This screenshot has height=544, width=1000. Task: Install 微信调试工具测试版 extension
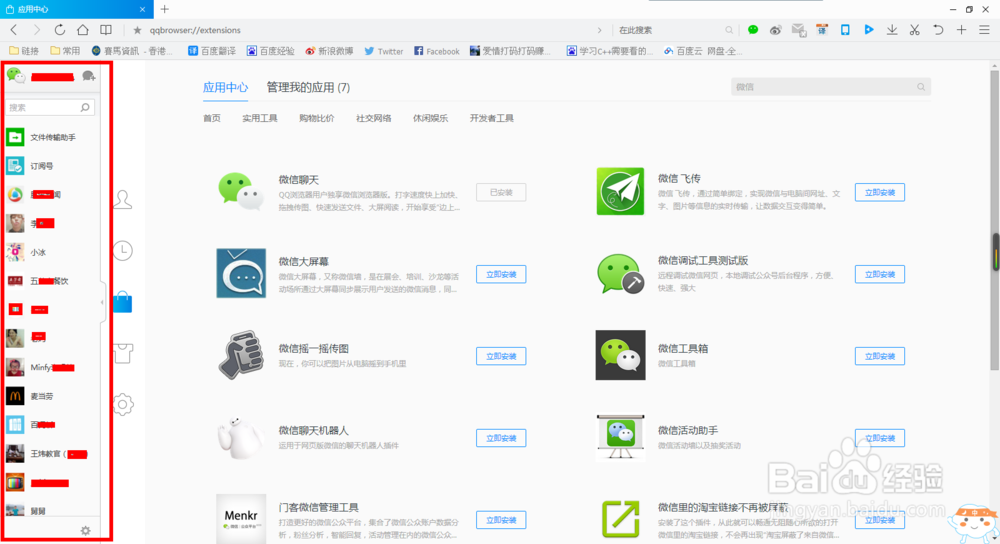pos(879,274)
